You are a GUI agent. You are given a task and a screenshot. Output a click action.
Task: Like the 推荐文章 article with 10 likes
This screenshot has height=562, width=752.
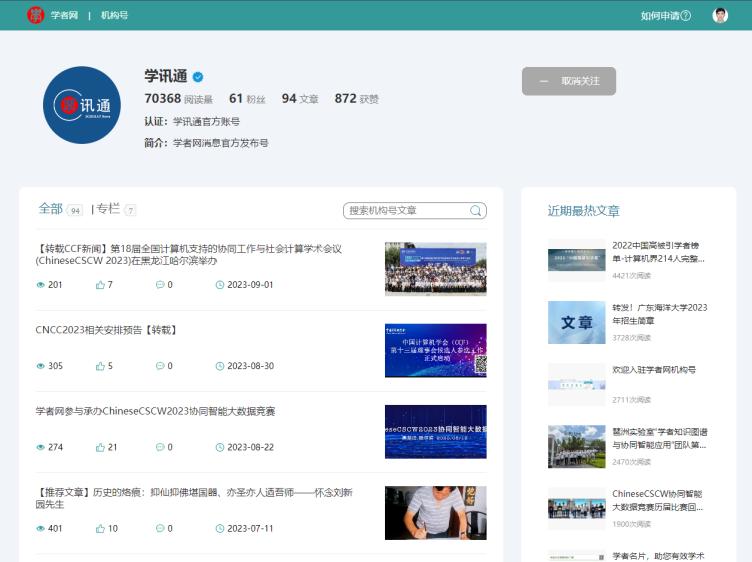click(101, 528)
